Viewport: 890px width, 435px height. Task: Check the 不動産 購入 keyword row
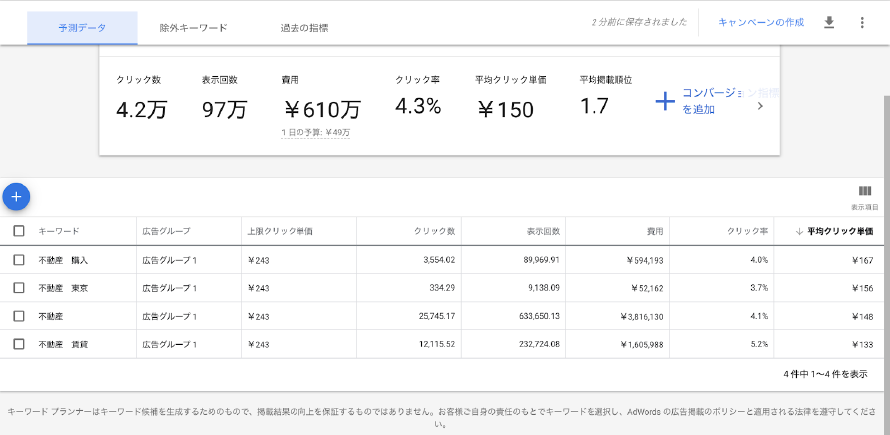coord(19,260)
